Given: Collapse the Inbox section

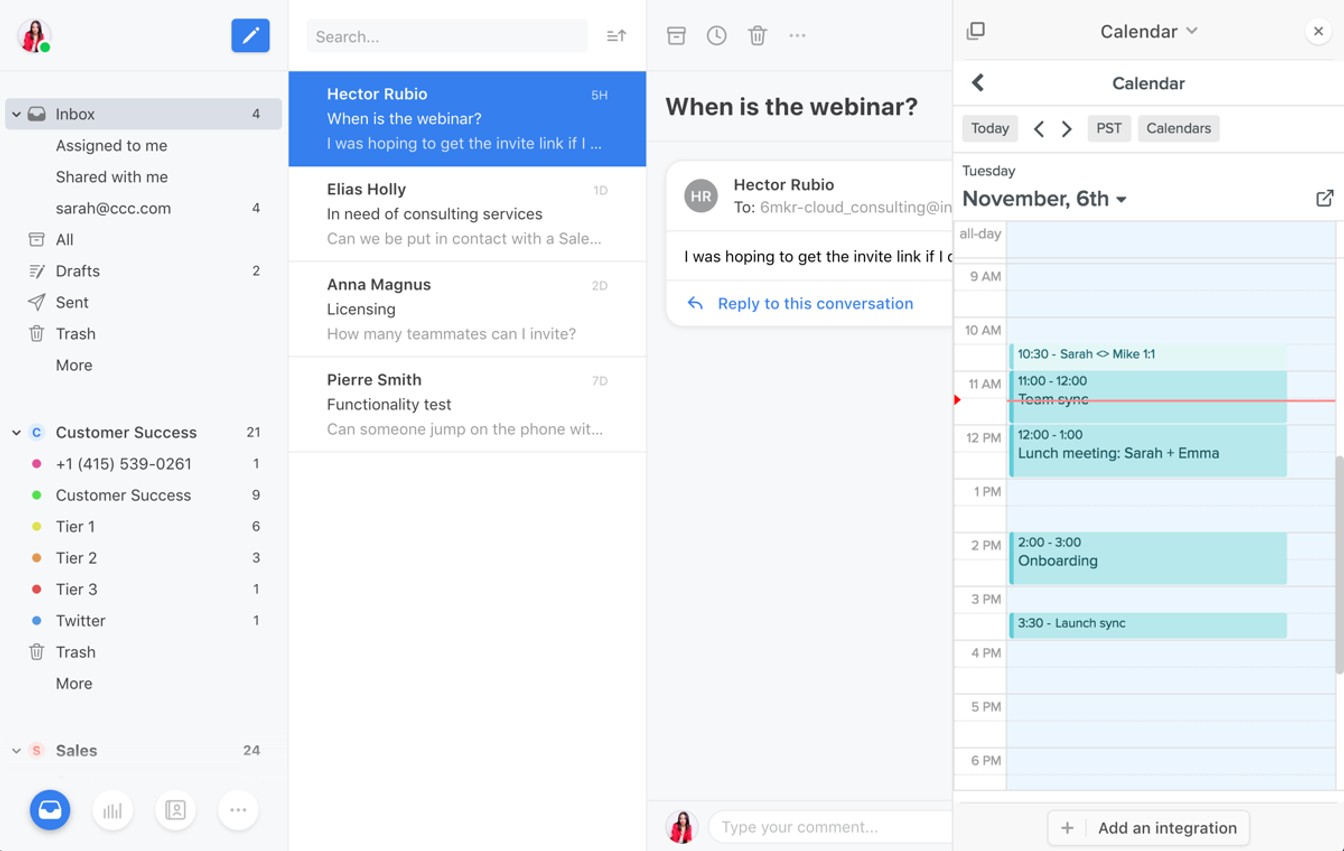Looking at the screenshot, I should pyautogui.click(x=16, y=113).
